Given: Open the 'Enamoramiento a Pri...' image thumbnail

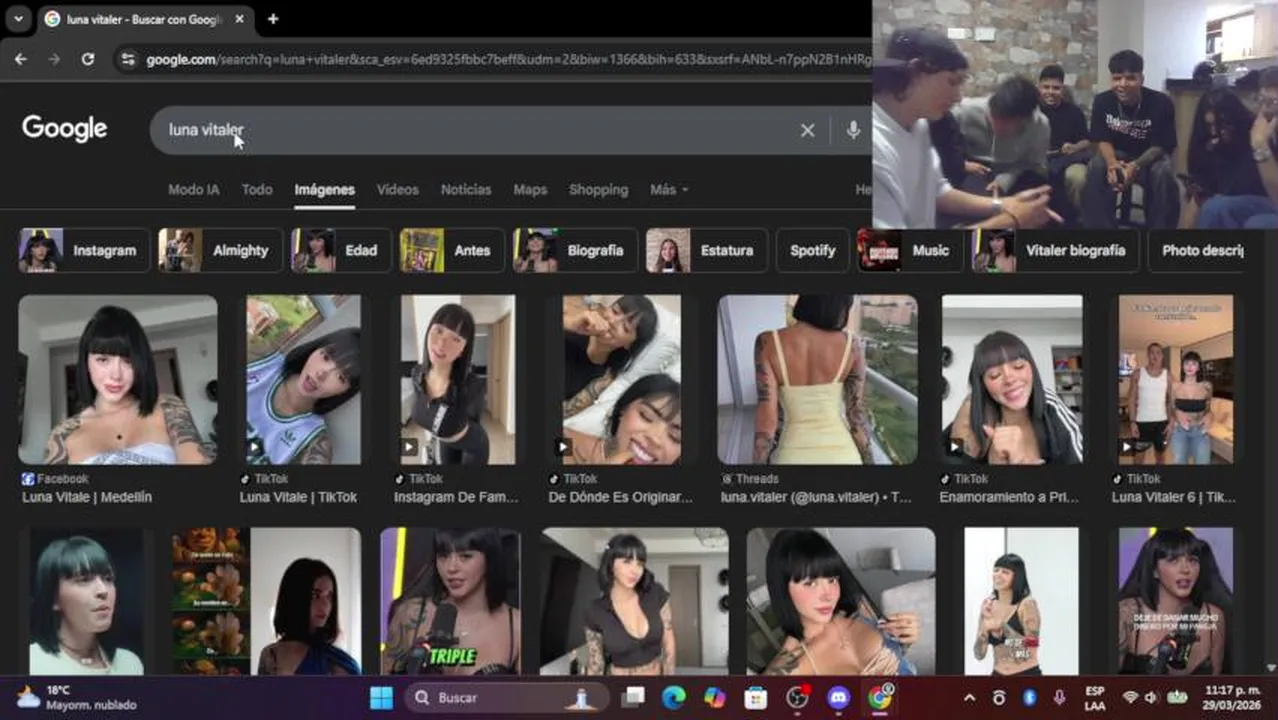Looking at the screenshot, I should pos(1012,380).
